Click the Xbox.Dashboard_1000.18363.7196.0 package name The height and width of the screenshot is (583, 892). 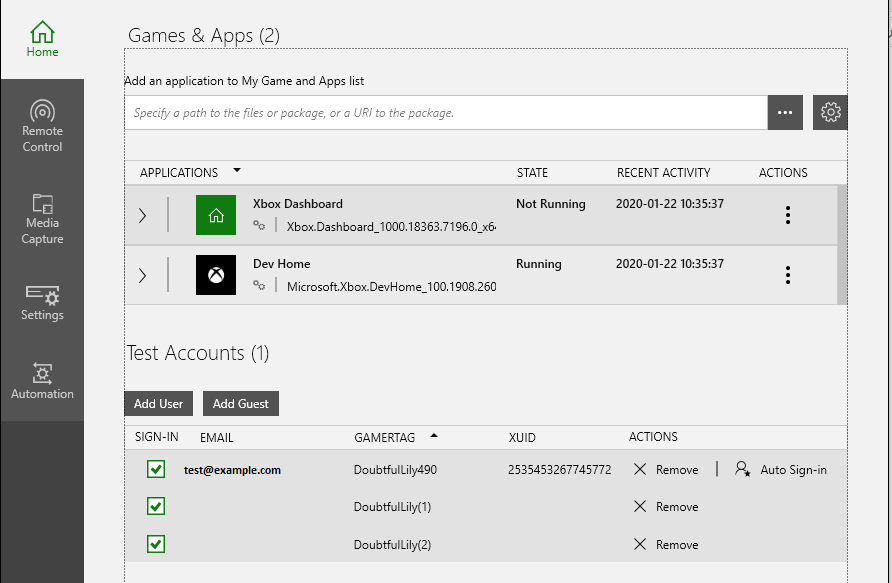point(391,226)
